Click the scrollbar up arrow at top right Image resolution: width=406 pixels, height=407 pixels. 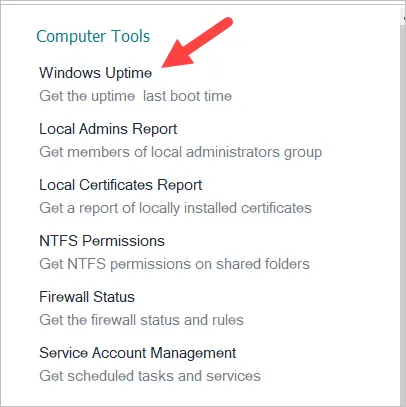[403, 15]
